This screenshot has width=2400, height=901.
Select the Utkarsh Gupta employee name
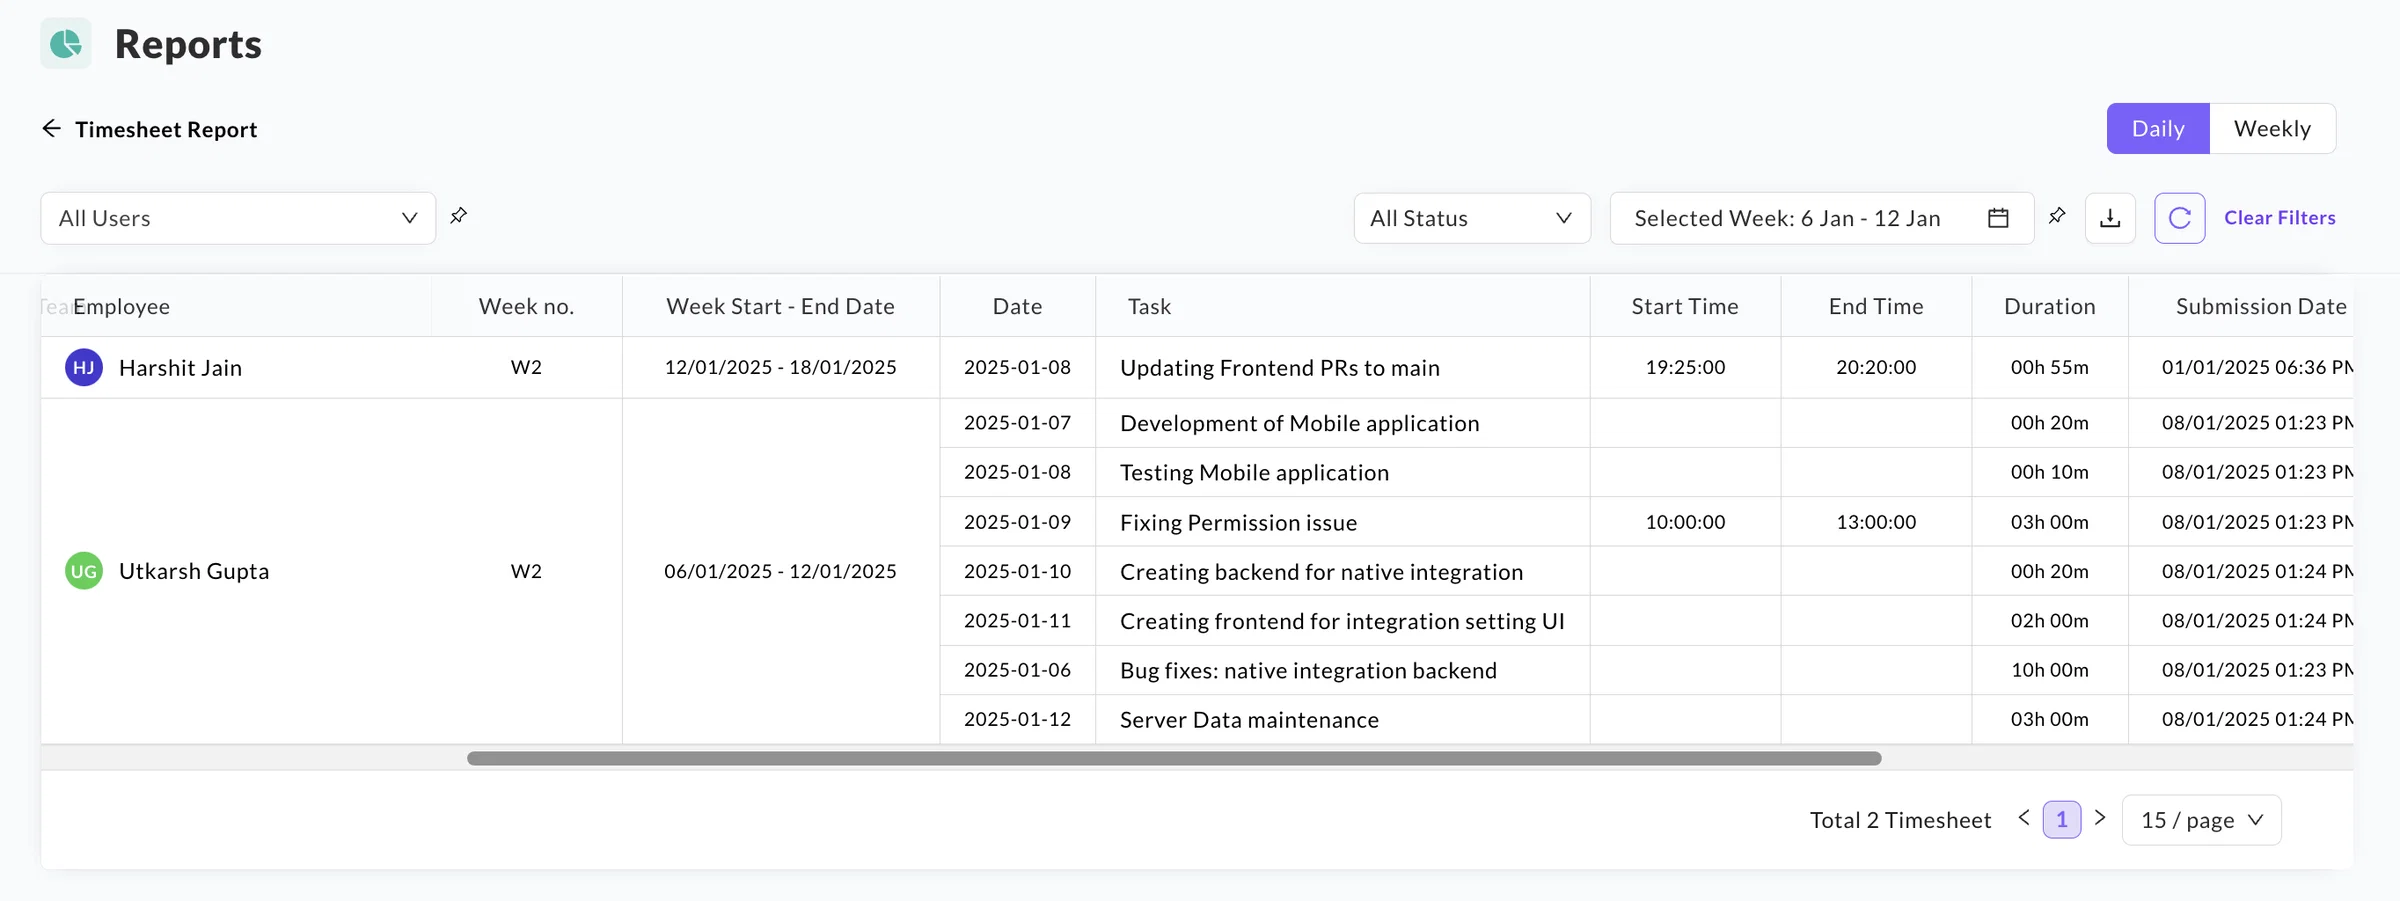[194, 571]
